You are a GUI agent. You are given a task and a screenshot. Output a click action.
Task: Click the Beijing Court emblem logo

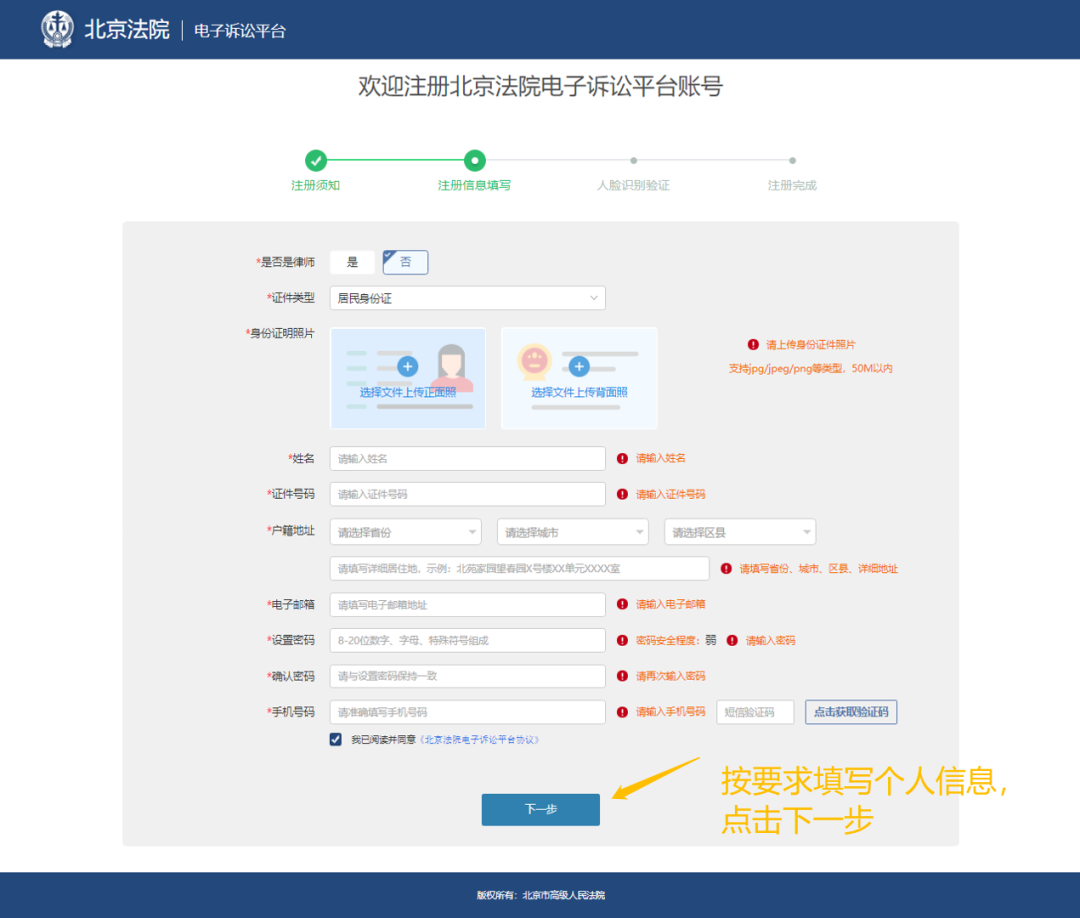coord(57,29)
